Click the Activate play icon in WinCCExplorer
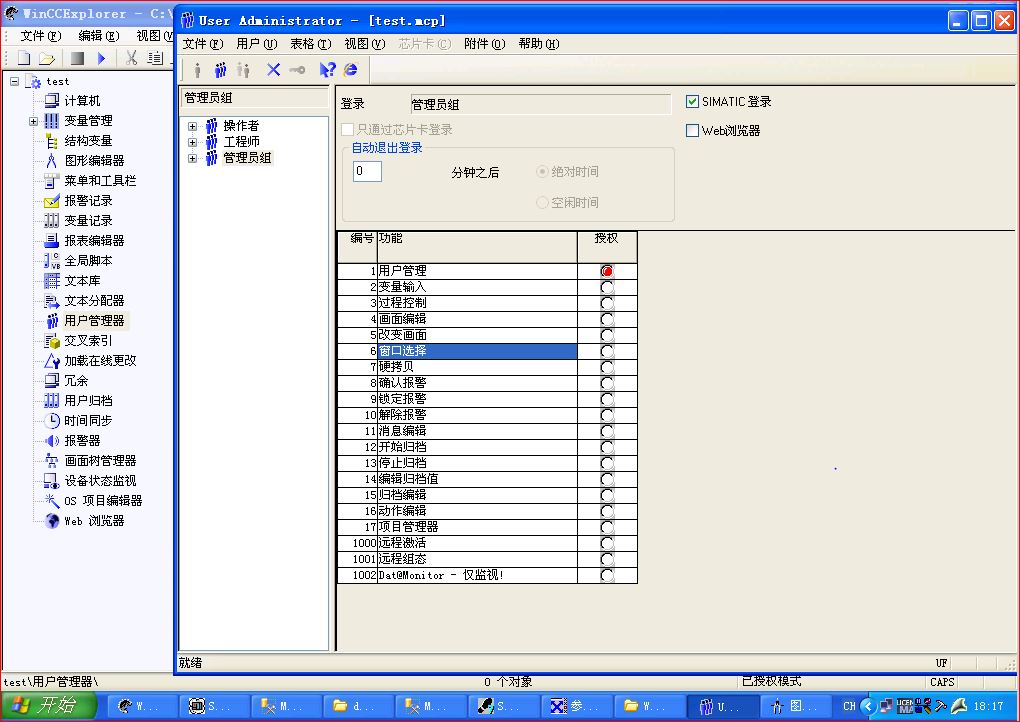This screenshot has height=722, width=1020. (x=101, y=58)
